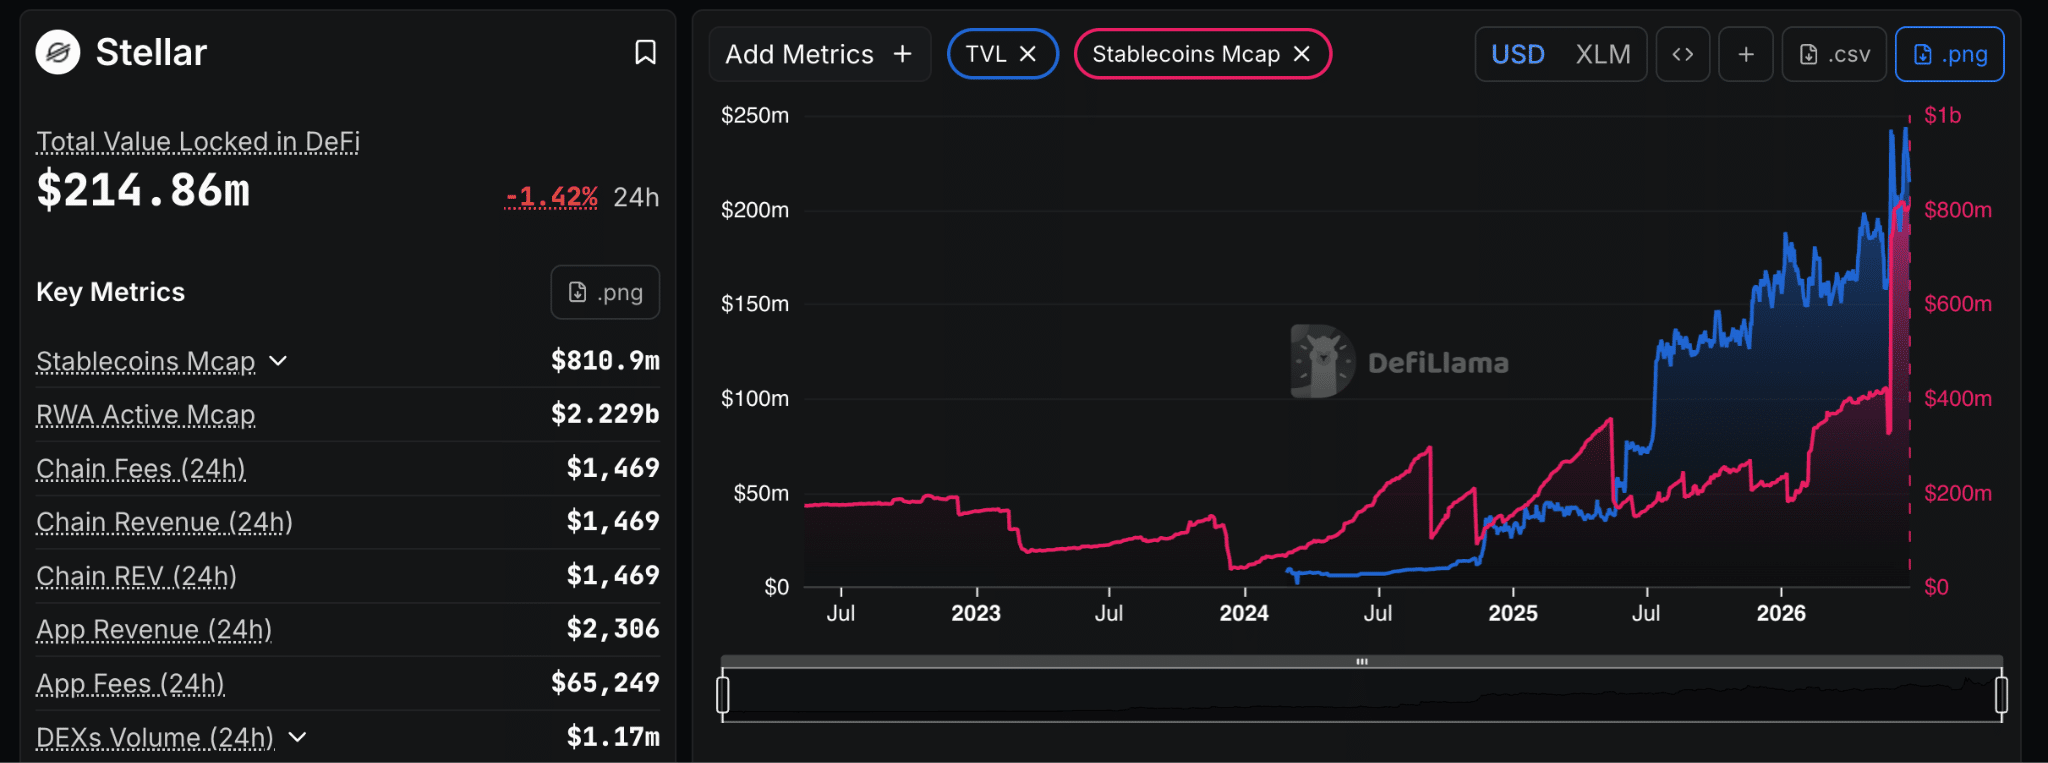Click the 2023 label on the chart x-axis
The width and height of the screenshot is (2048, 763).
(976, 614)
